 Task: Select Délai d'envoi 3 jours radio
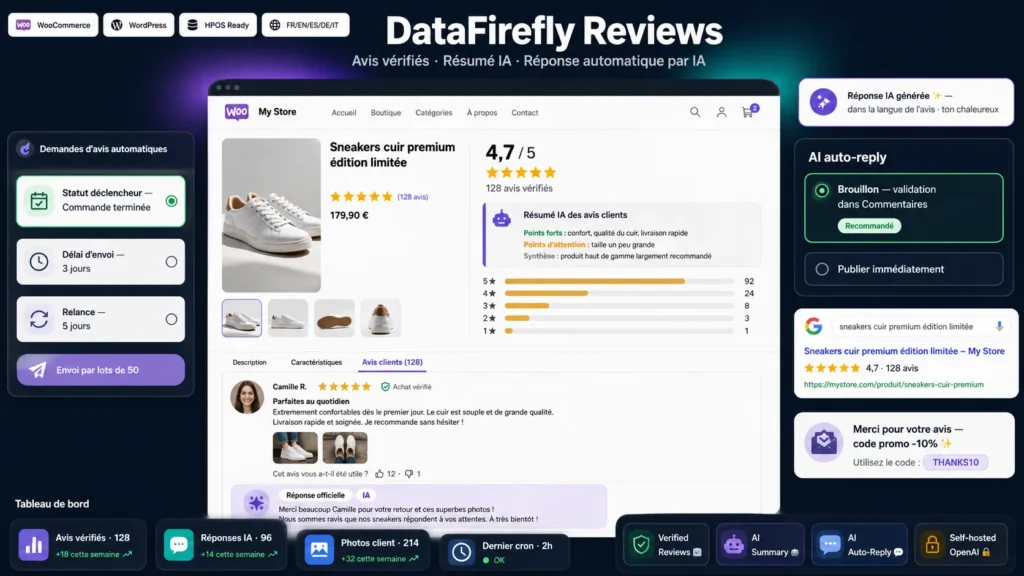171,261
